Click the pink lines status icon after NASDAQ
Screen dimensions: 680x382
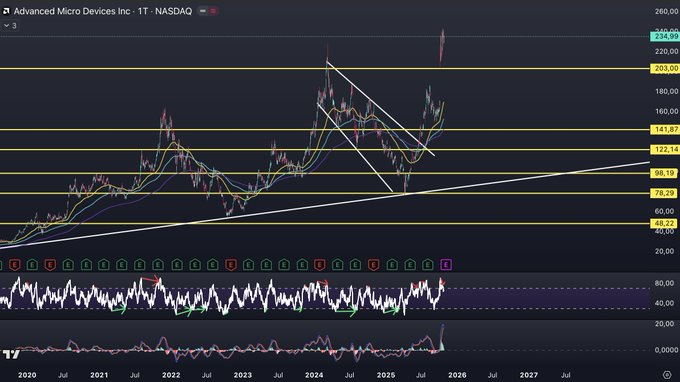[x=213, y=11]
